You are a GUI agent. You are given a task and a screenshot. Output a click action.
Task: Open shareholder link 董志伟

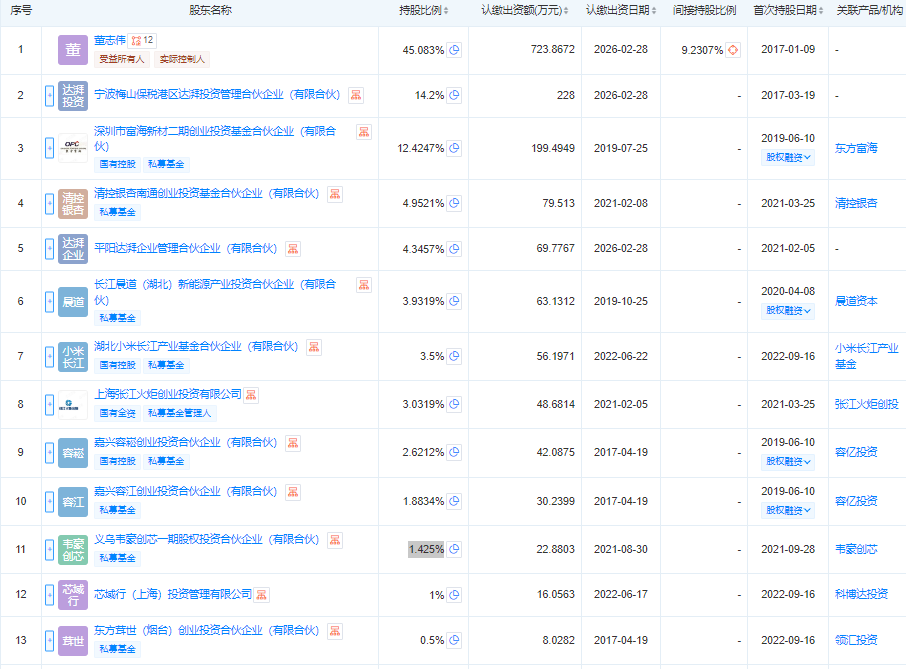[111, 41]
